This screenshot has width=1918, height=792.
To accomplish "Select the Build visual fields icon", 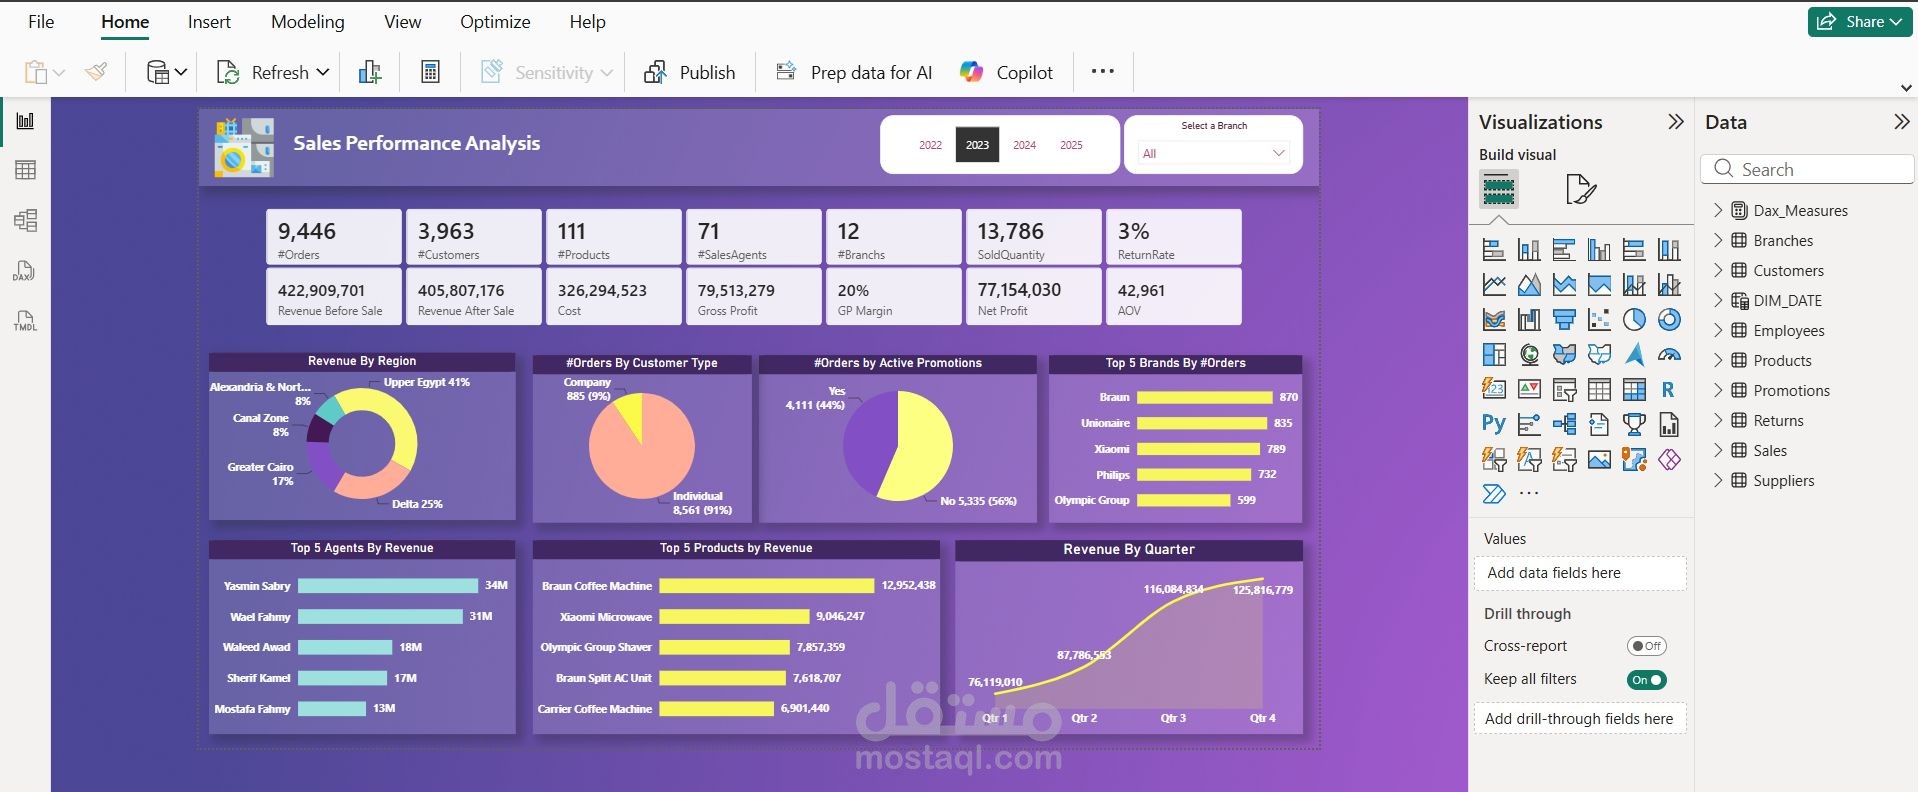I will click(x=1498, y=189).
